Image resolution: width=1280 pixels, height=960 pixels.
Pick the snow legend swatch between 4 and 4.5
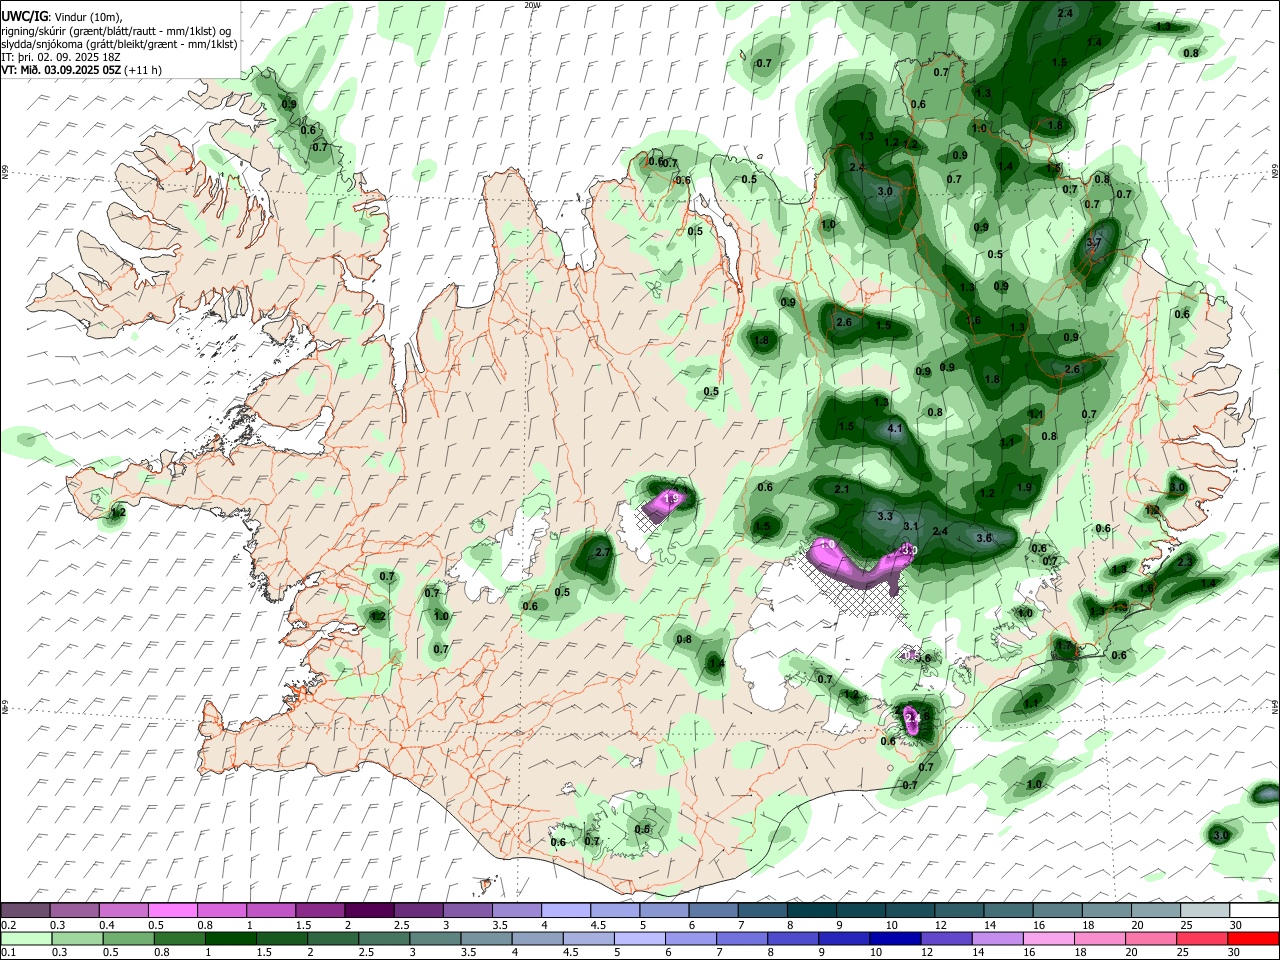tap(566, 911)
